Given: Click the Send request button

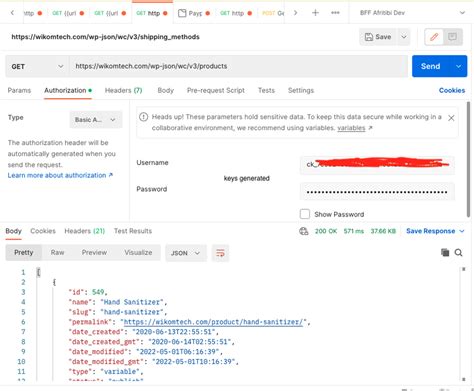Looking at the screenshot, I should [430, 66].
